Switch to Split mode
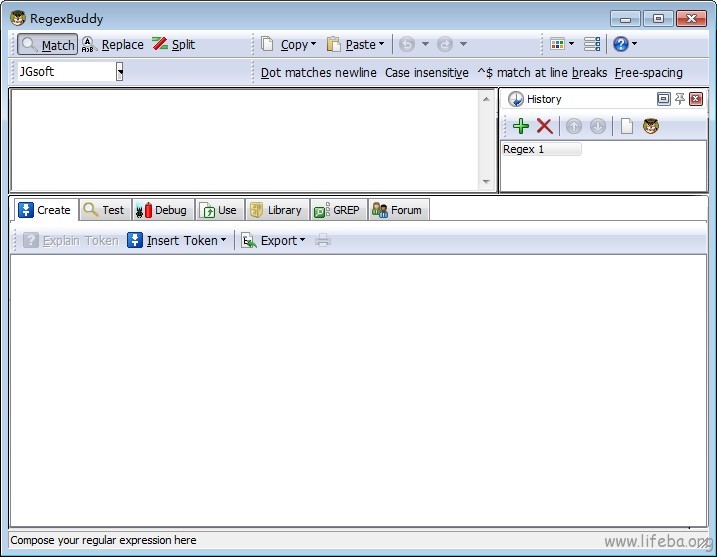 click(x=174, y=44)
